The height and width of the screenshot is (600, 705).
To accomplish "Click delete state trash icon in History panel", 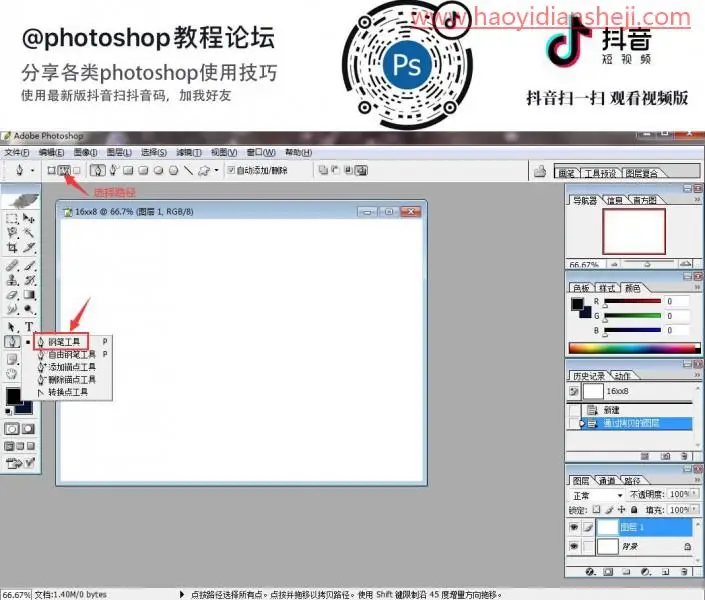I will coord(684,457).
